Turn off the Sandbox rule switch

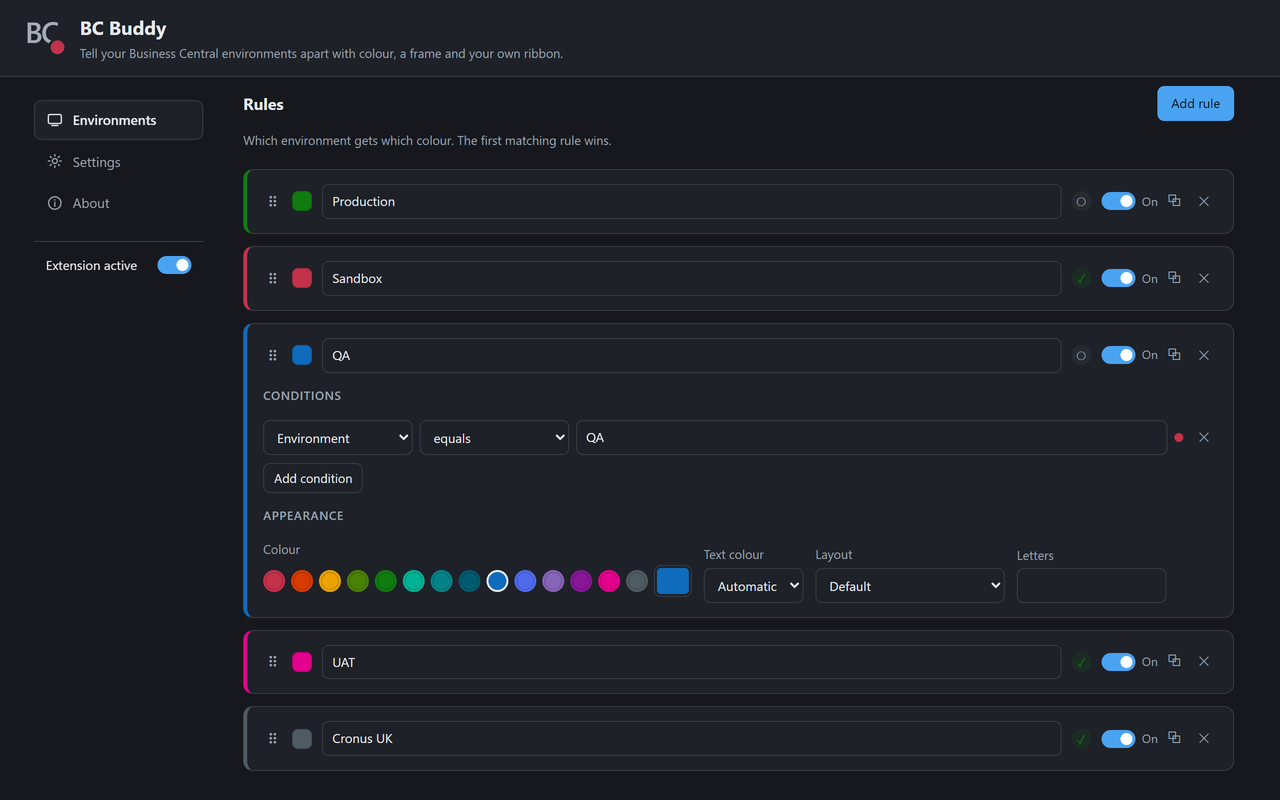(x=1118, y=278)
